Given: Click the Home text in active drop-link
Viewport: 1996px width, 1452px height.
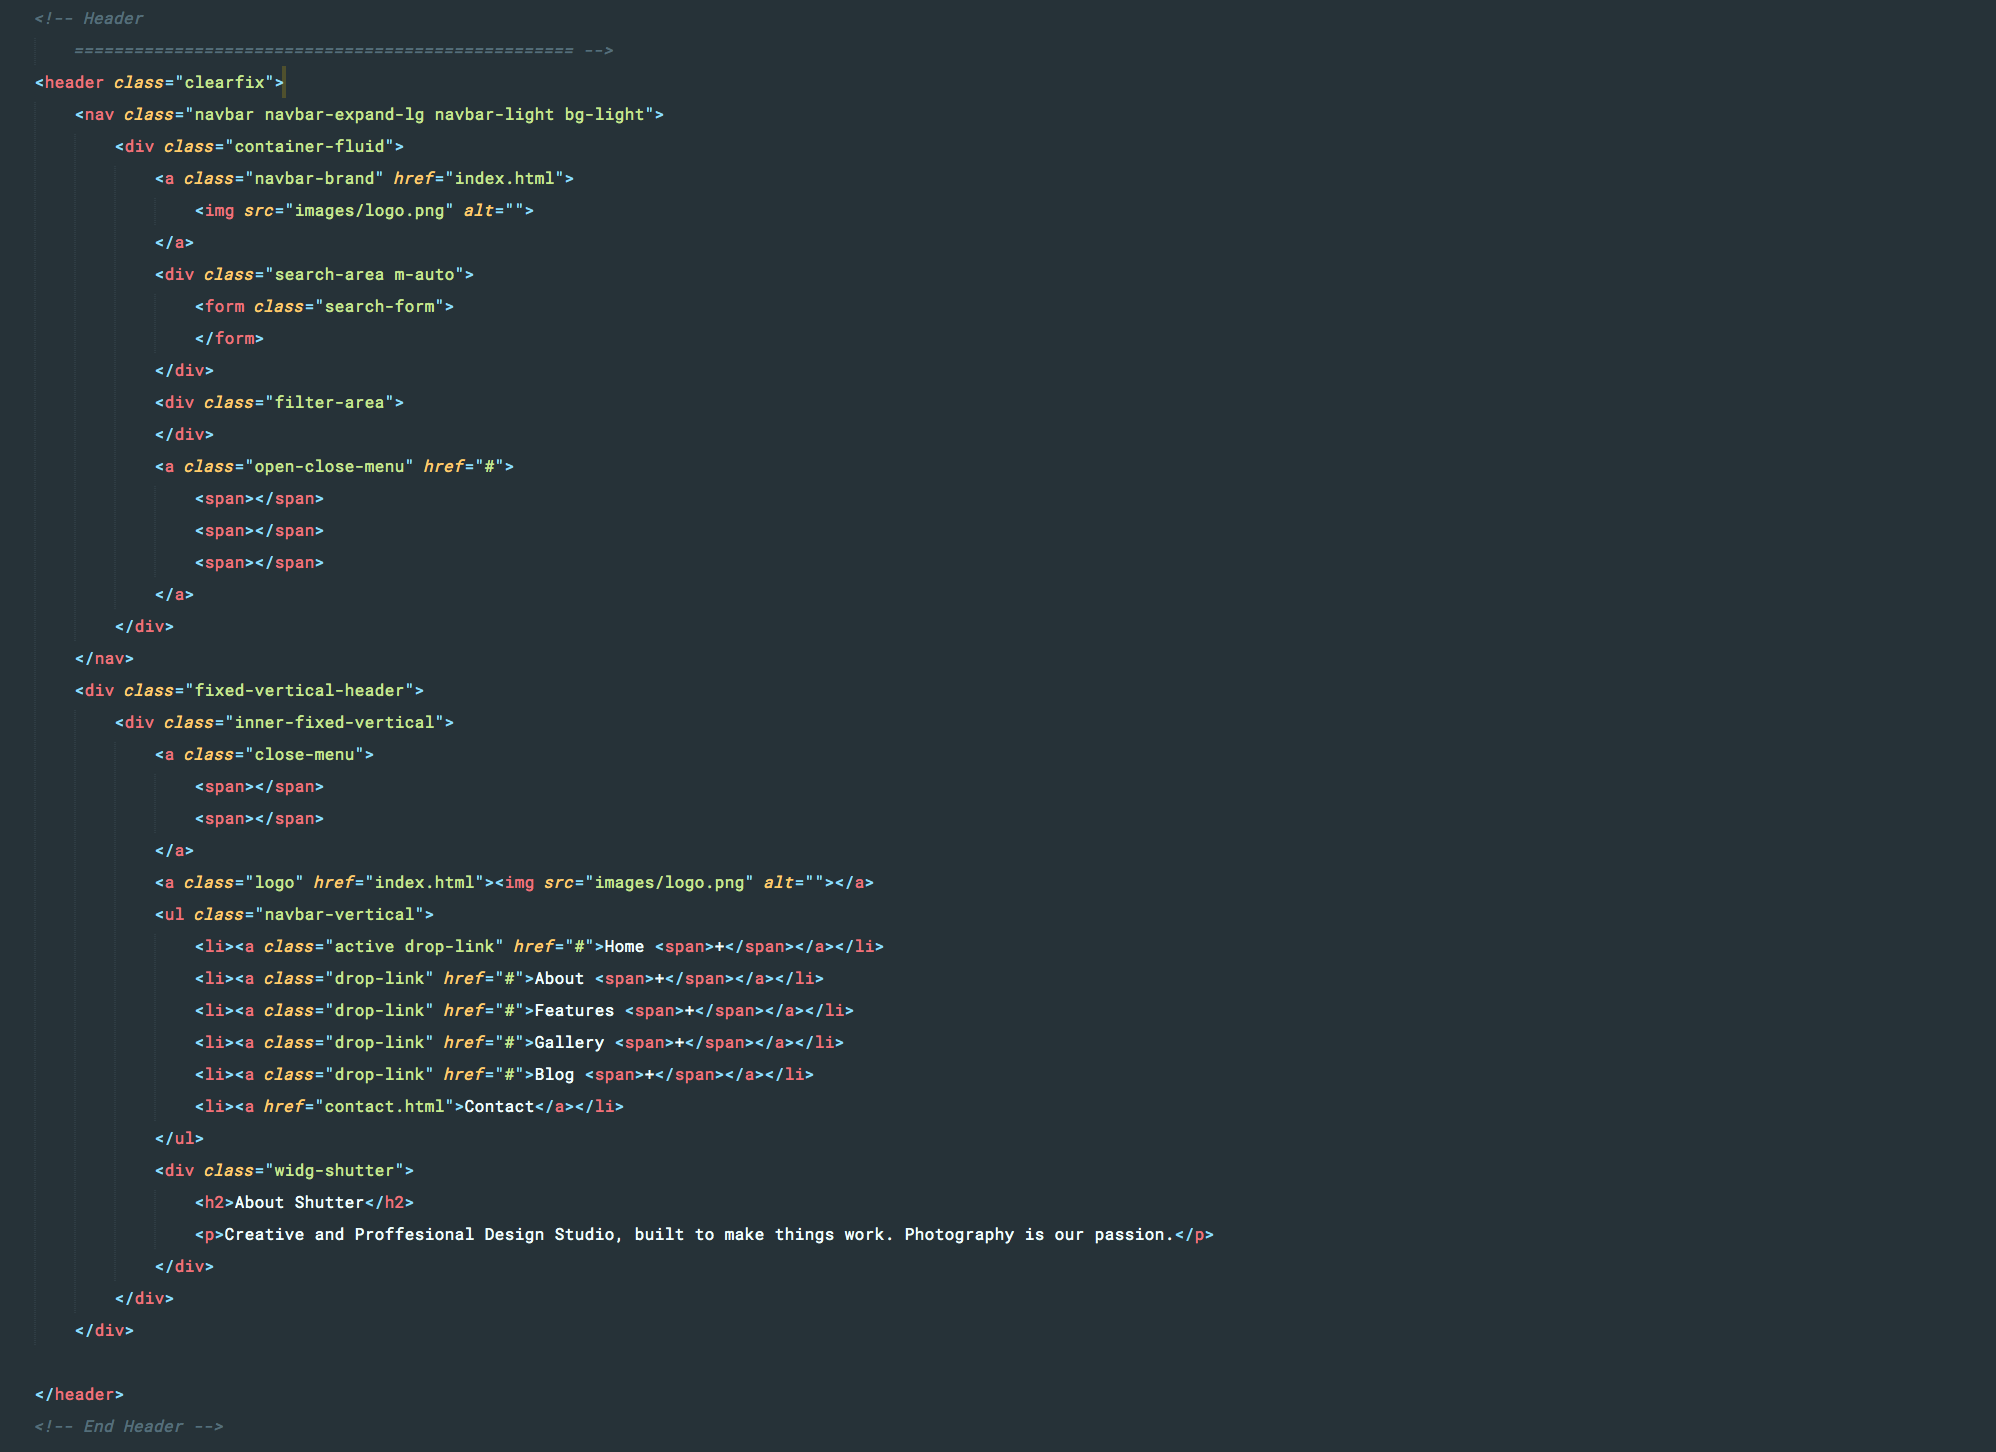Looking at the screenshot, I should [624, 946].
